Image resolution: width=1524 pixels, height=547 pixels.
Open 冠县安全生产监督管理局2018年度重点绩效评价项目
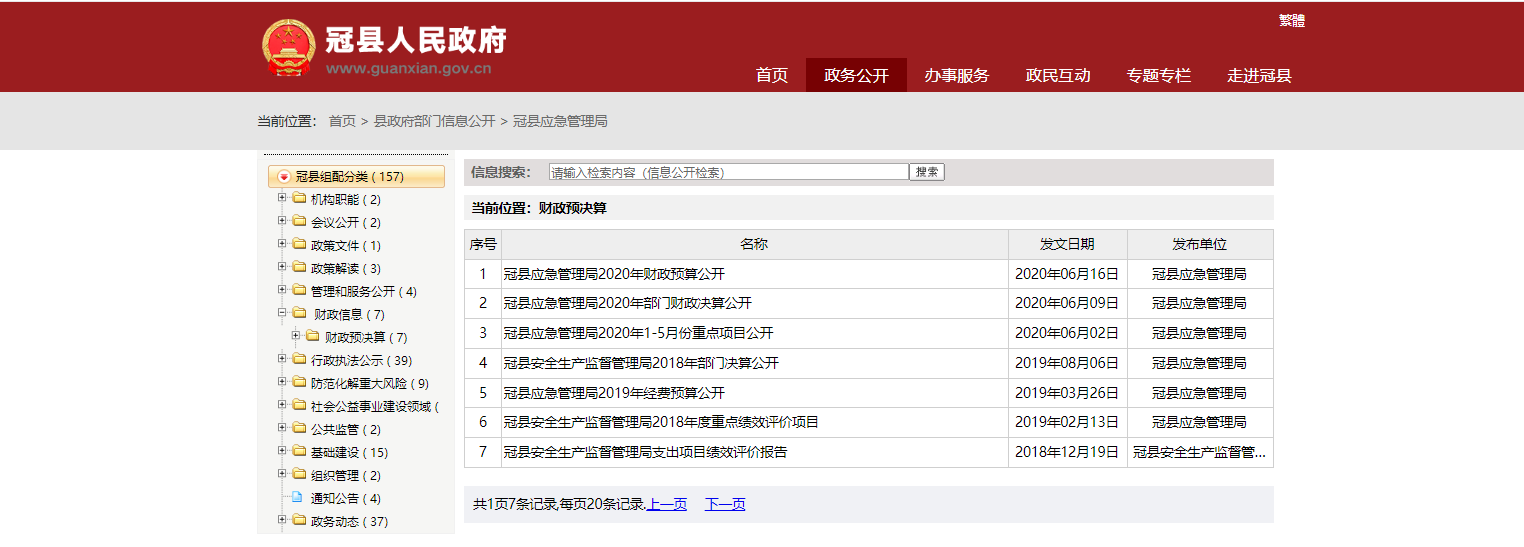click(661, 422)
